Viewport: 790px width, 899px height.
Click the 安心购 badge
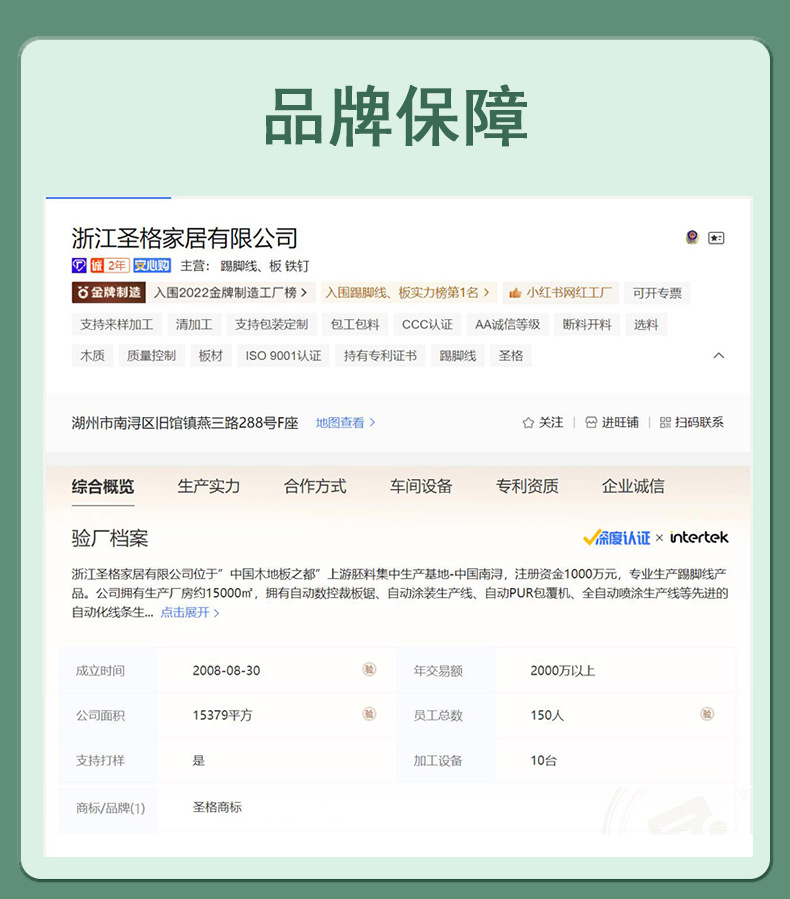point(152,265)
